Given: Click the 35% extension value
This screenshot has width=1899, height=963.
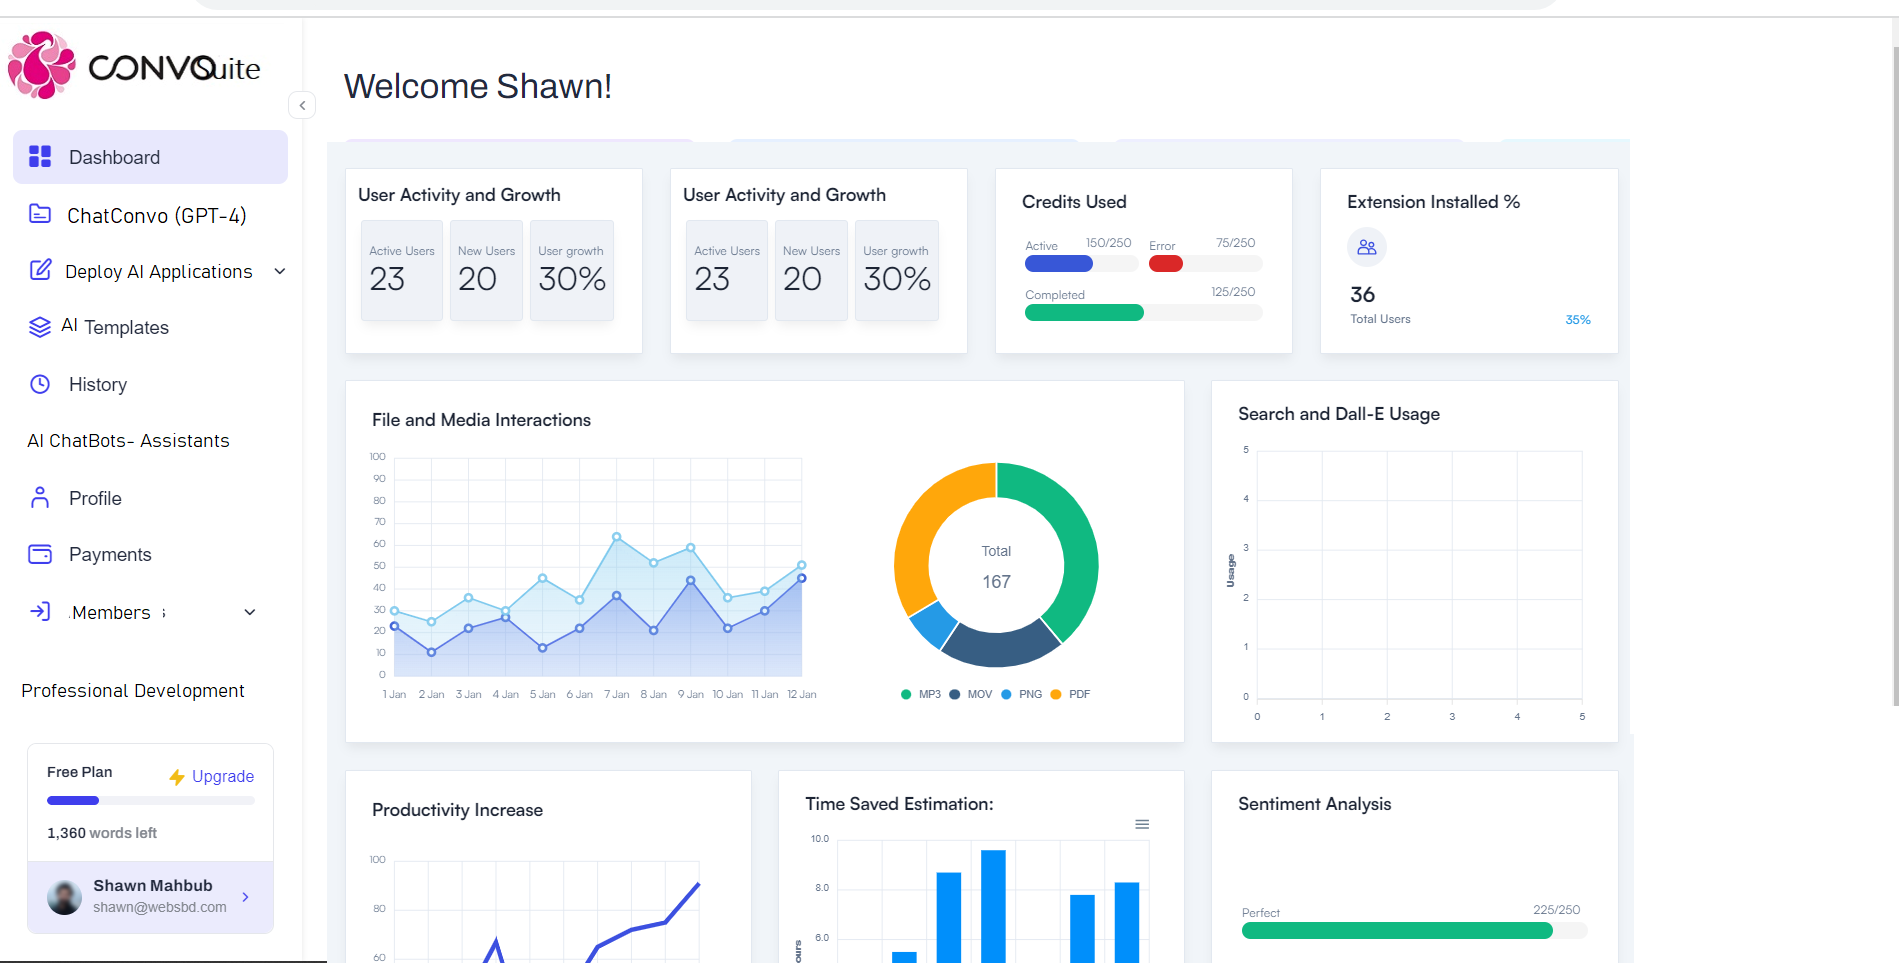Looking at the screenshot, I should (1577, 320).
